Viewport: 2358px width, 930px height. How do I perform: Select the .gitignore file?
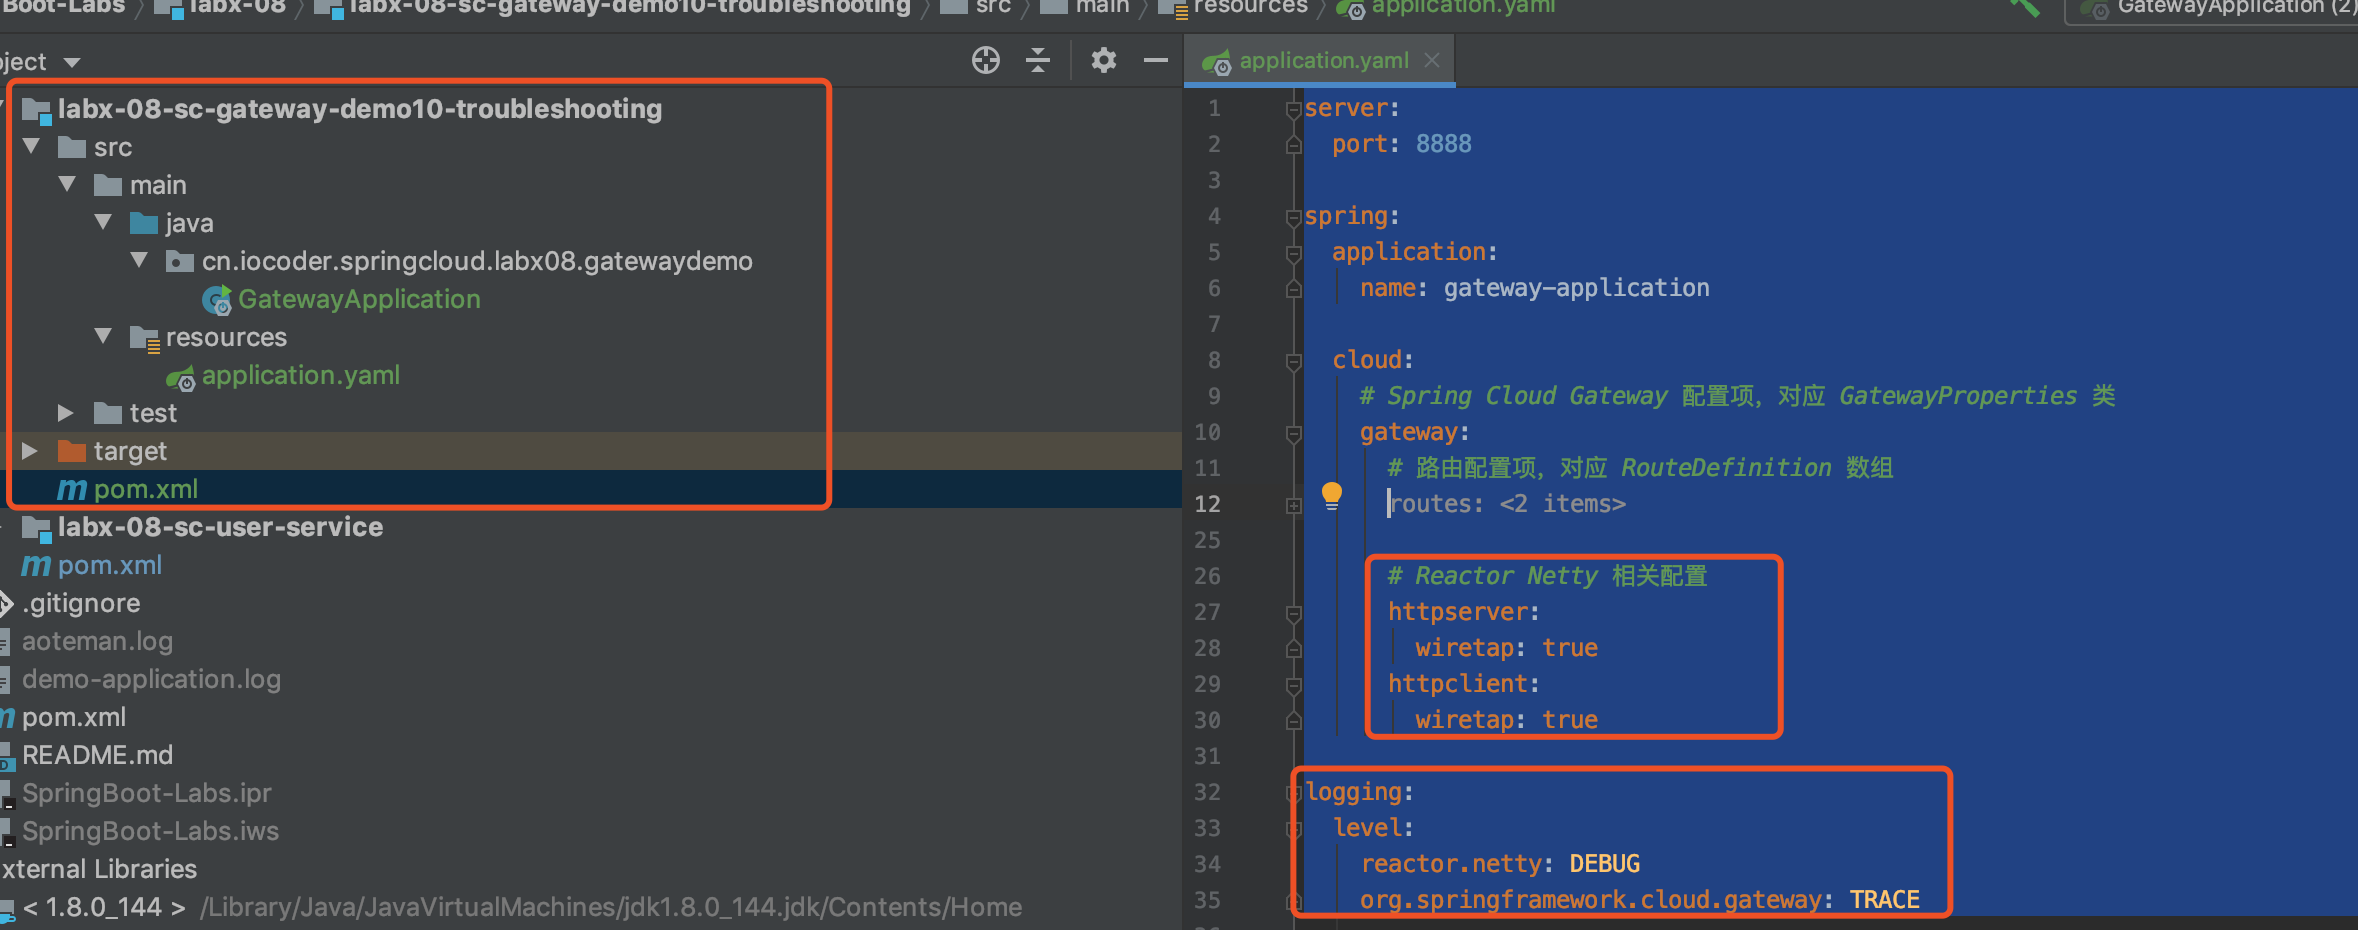(x=81, y=603)
